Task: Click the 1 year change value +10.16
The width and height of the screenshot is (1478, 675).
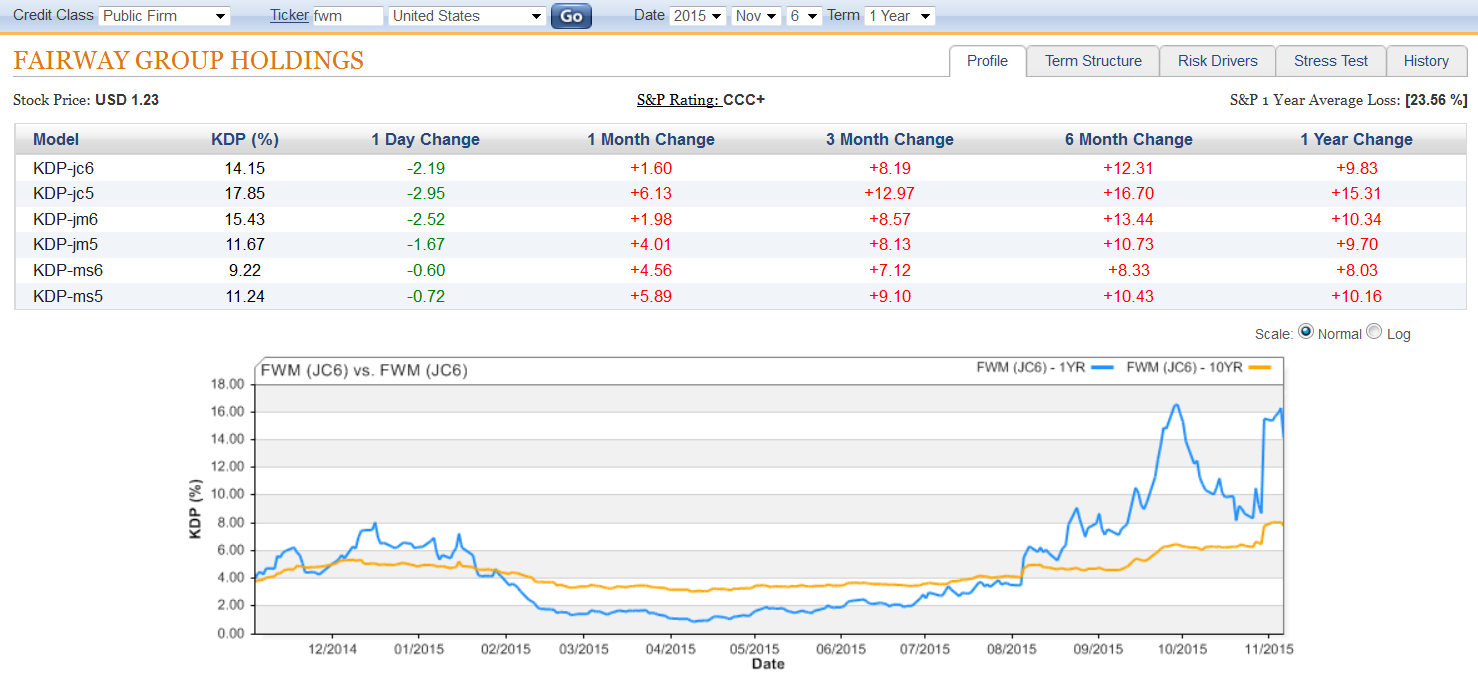Action: [1356, 296]
